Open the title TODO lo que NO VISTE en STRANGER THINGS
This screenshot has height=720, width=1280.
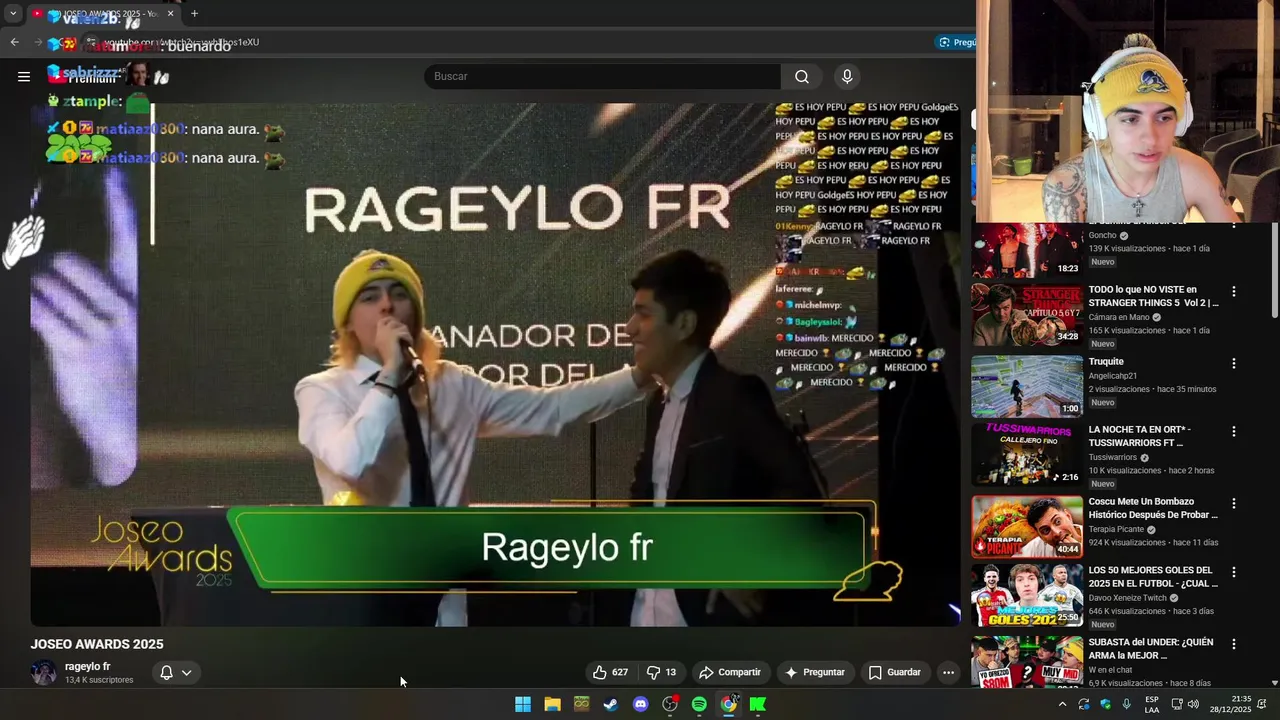point(1153,296)
